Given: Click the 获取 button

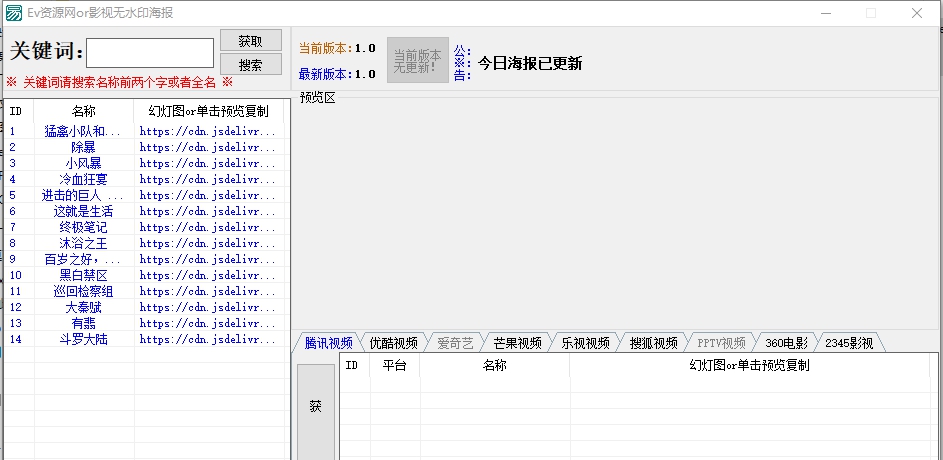Looking at the screenshot, I should (251, 41).
